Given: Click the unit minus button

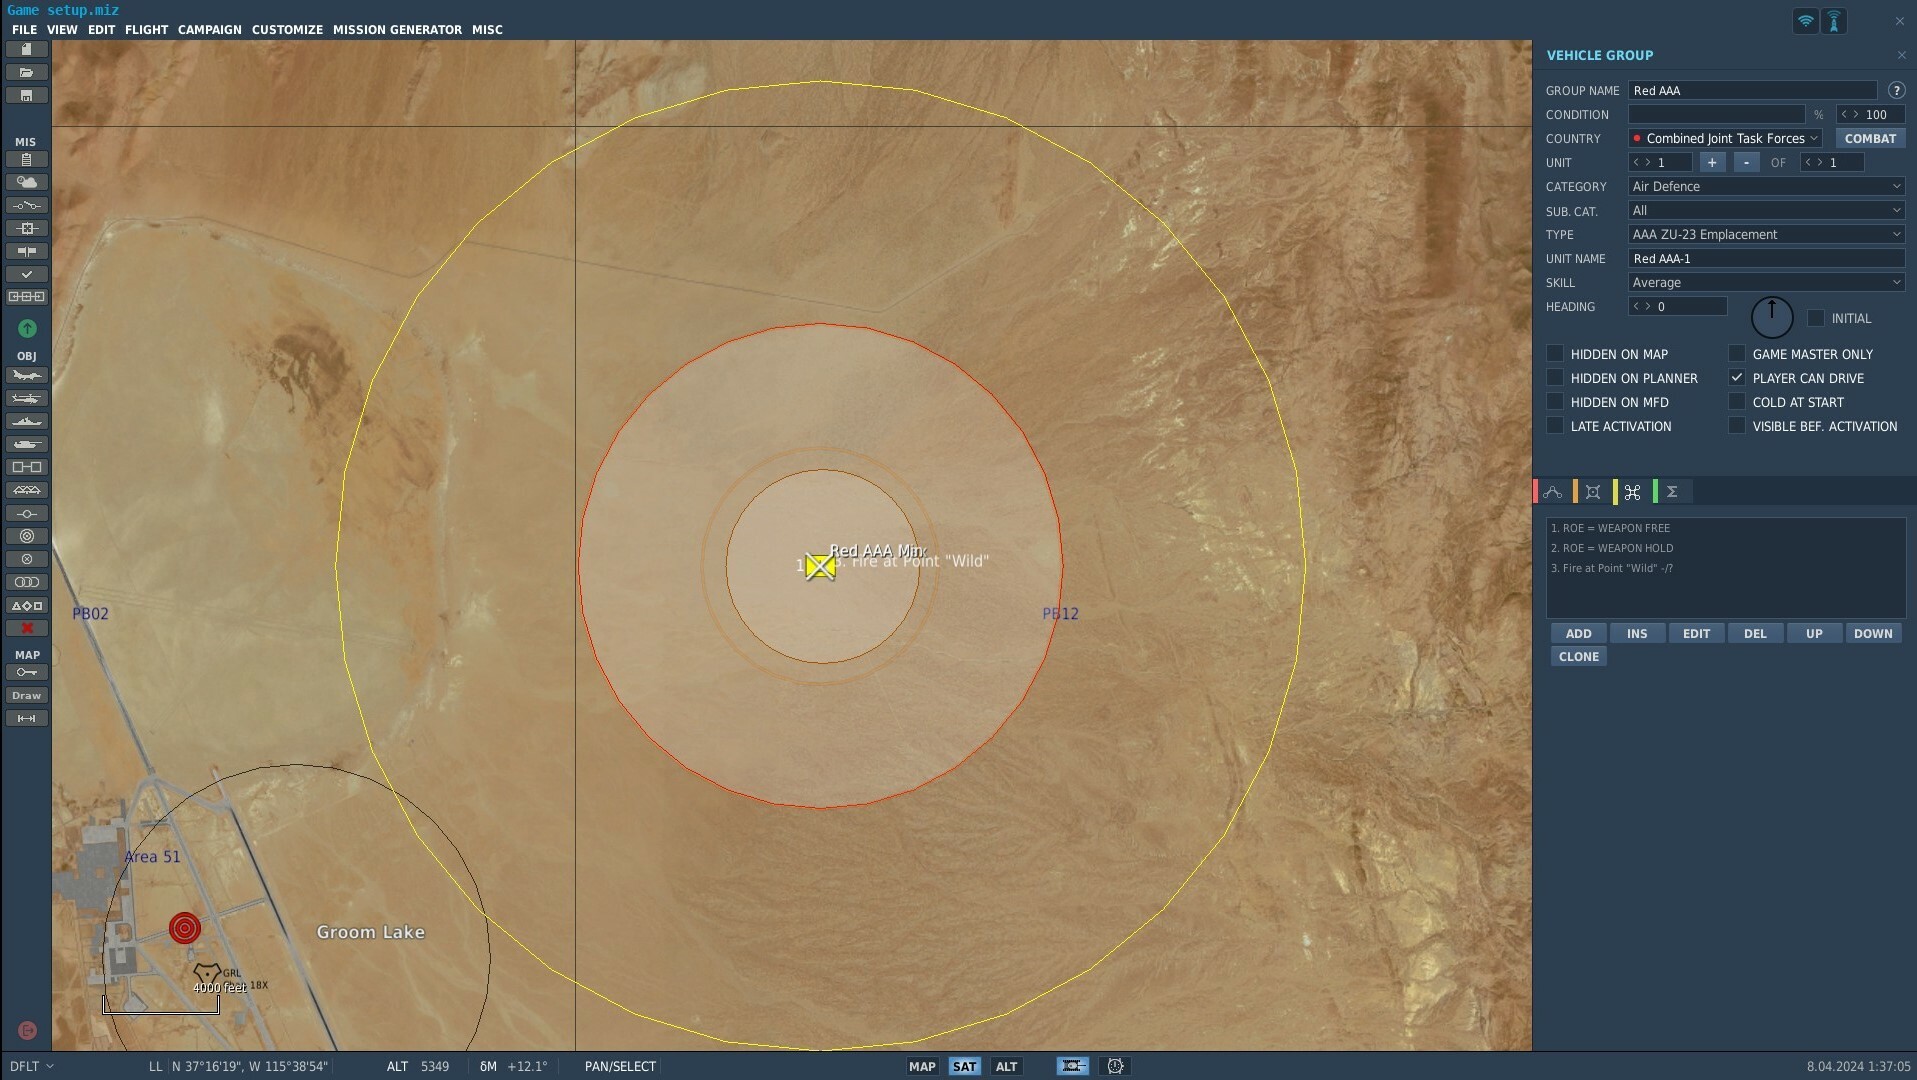Looking at the screenshot, I should tap(1746, 162).
